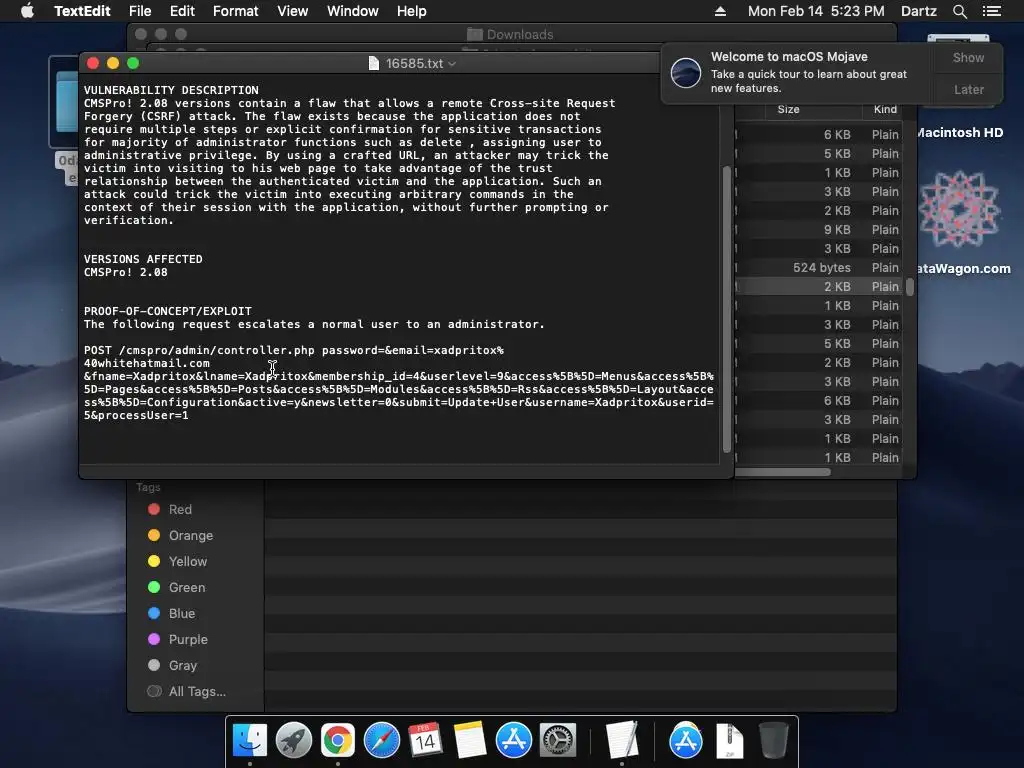Click the TextEdit icon in the Dock
Viewport: 1024px width, 768px height.
point(622,741)
